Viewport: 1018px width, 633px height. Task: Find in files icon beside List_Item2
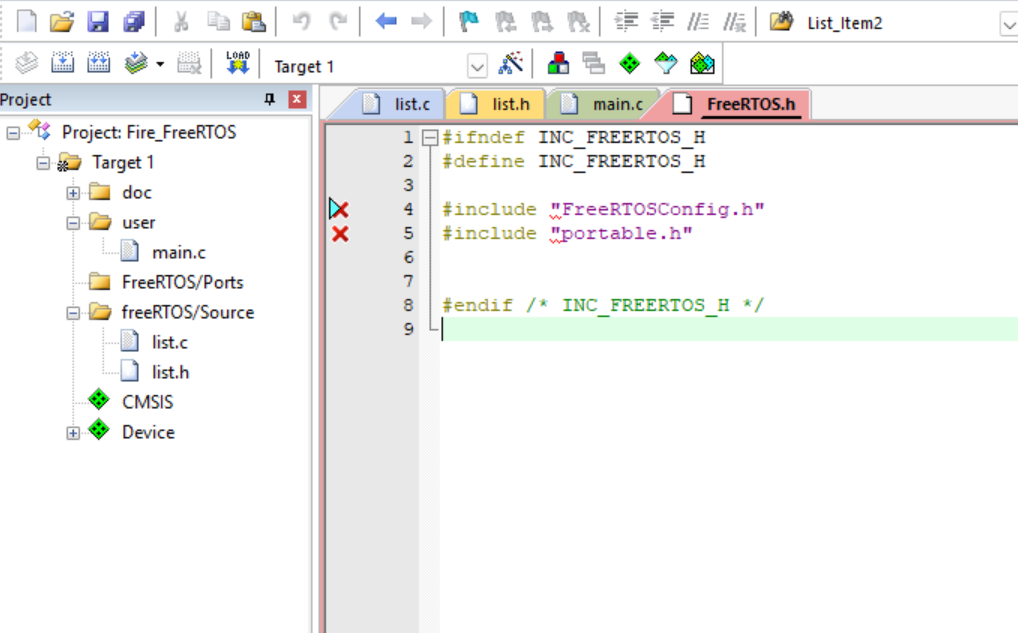[782, 22]
